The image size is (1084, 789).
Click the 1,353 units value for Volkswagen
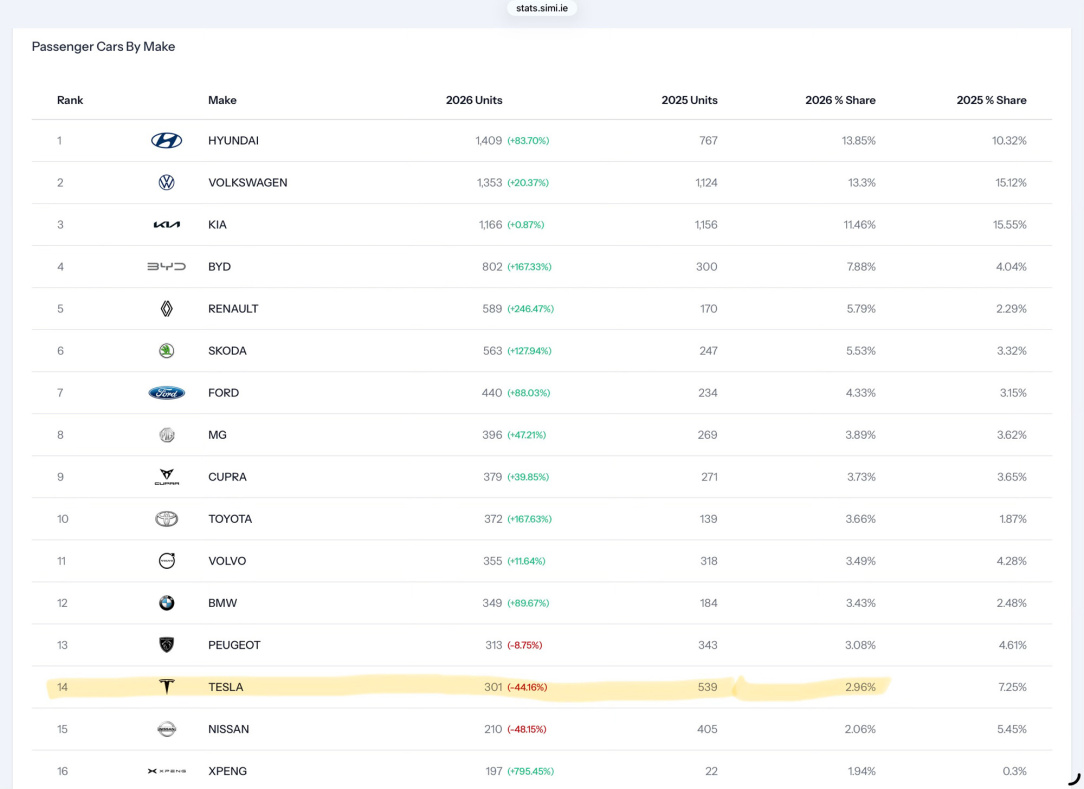point(489,183)
